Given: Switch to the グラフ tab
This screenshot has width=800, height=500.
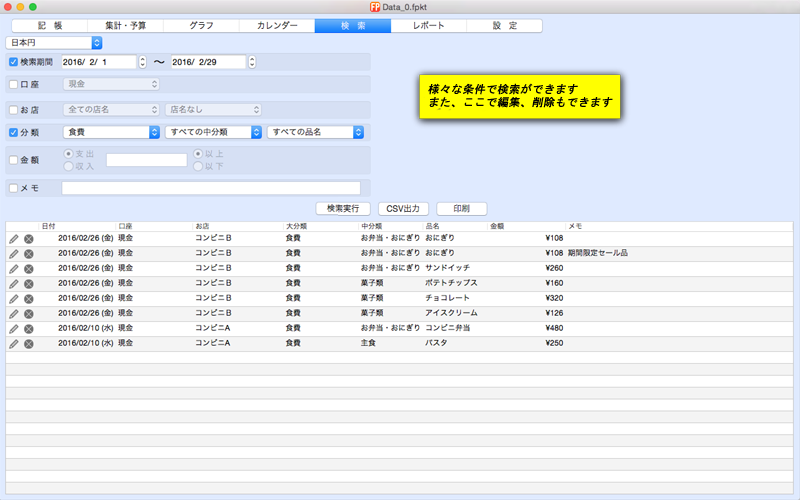Looking at the screenshot, I should pos(201,26).
